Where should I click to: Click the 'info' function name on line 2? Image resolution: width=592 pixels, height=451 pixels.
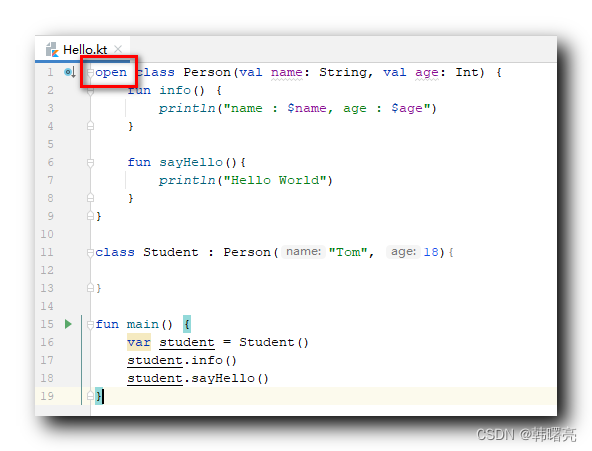coord(175,90)
